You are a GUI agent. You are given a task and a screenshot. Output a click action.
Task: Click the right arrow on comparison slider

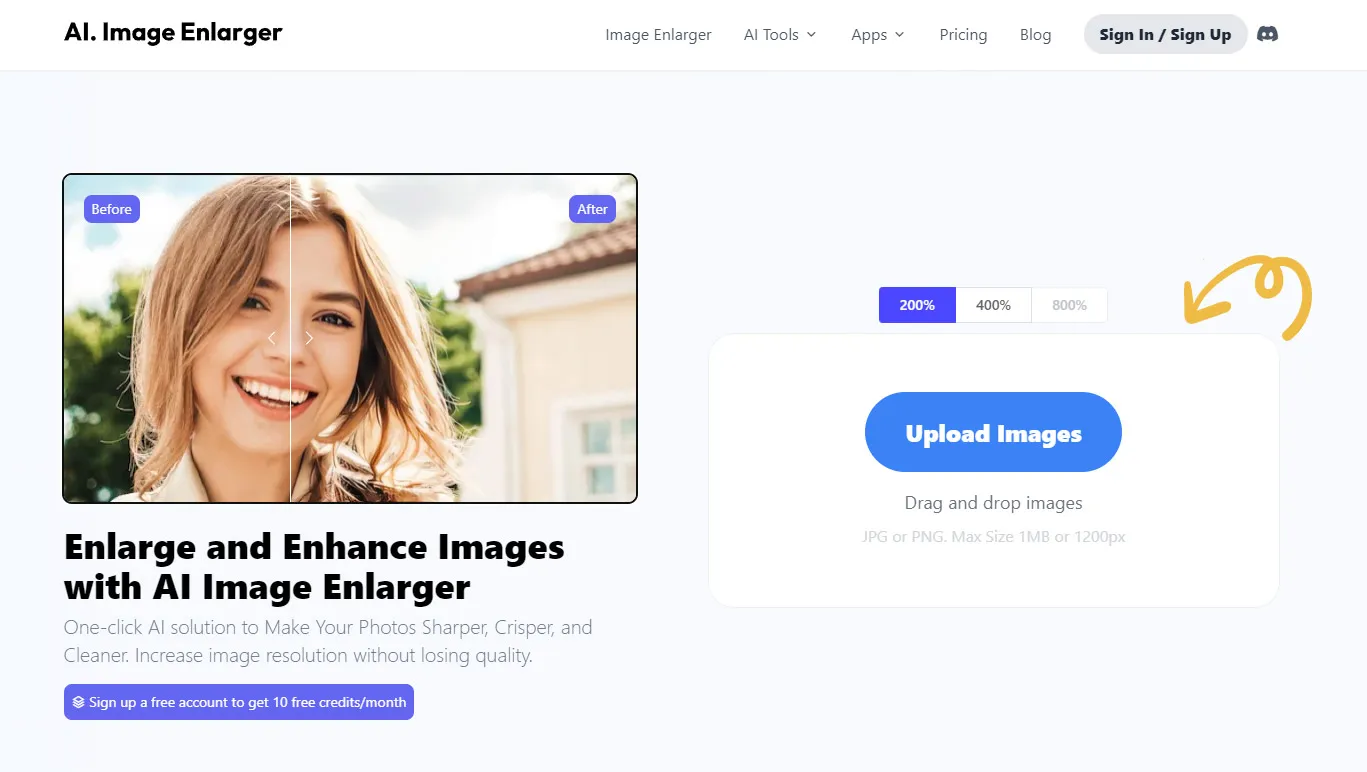pyautogui.click(x=309, y=338)
